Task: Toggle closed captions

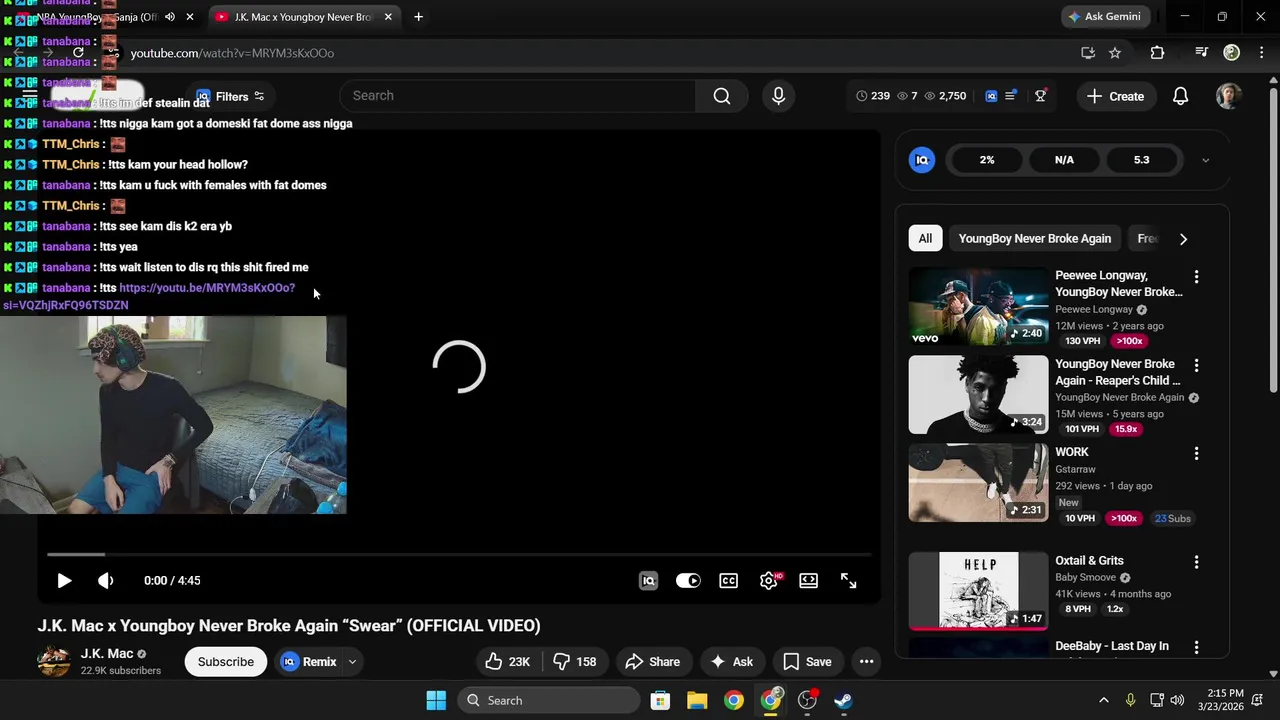Action: pyautogui.click(x=729, y=581)
